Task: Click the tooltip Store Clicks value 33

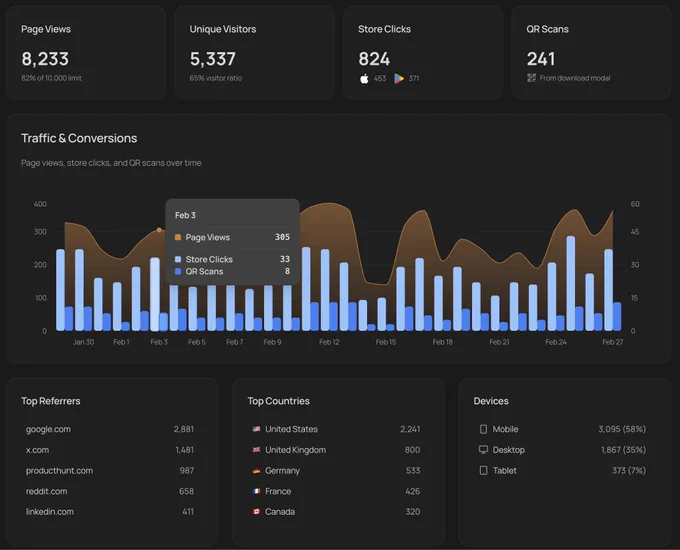Action: tap(284, 259)
